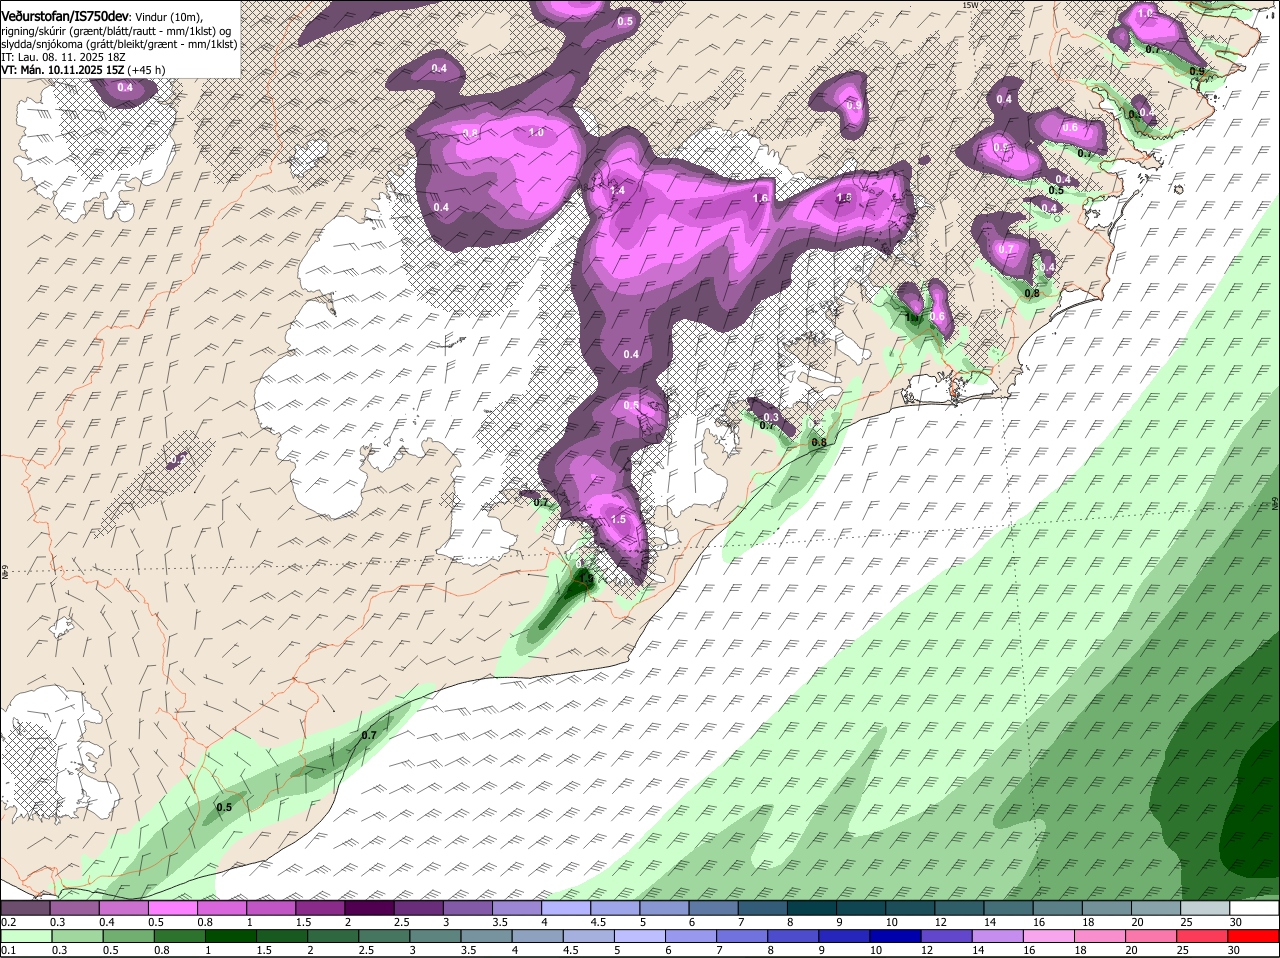The height and width of the screenshot is (958, 1280).
Task: Click the upper-row legend swatch above 3.5
Action: (516, 908)
